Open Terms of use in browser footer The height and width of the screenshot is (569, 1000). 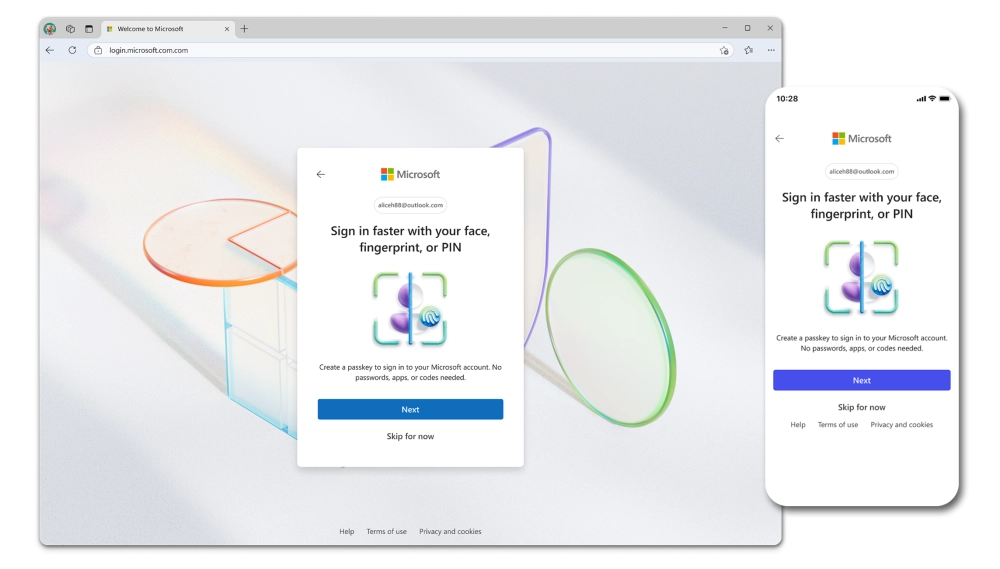[386, 532]
